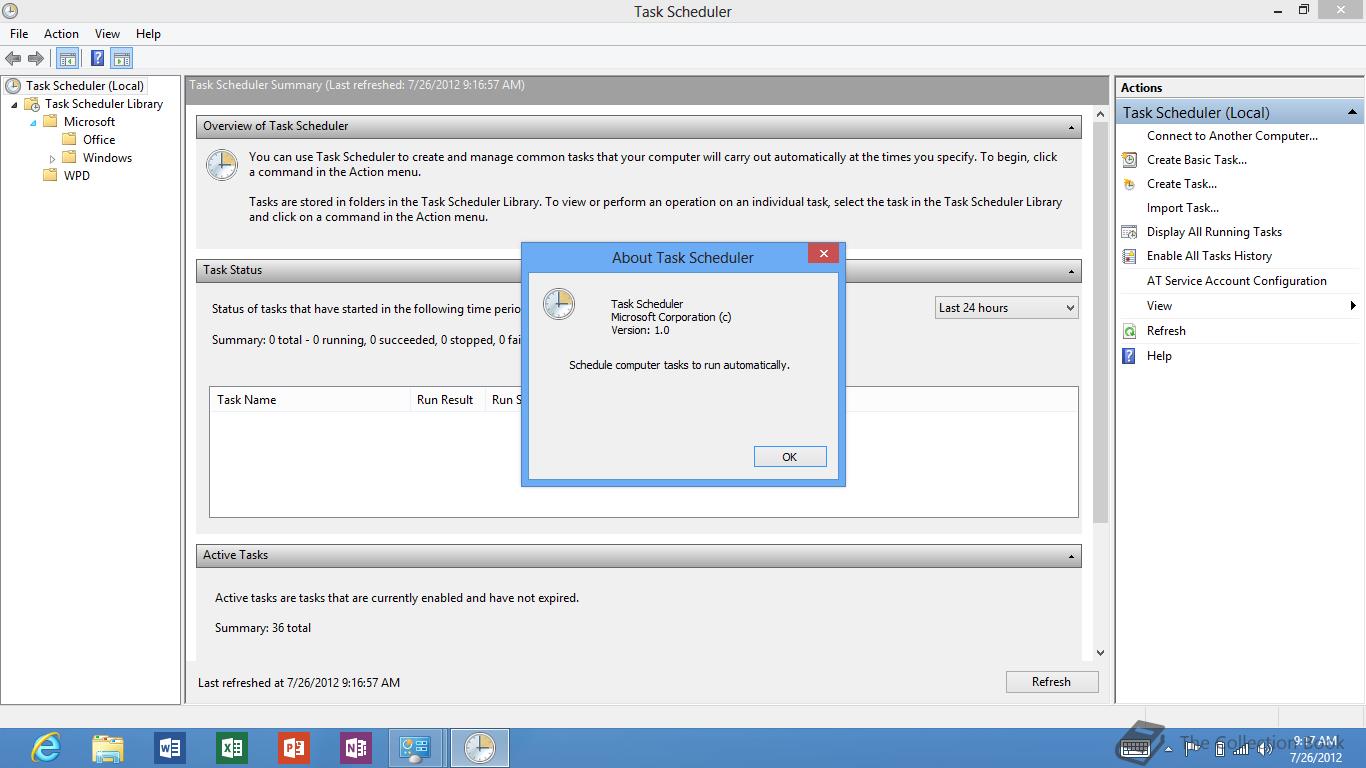Collapse the Task Status section
The image size is (1366, 768).
1071,271
